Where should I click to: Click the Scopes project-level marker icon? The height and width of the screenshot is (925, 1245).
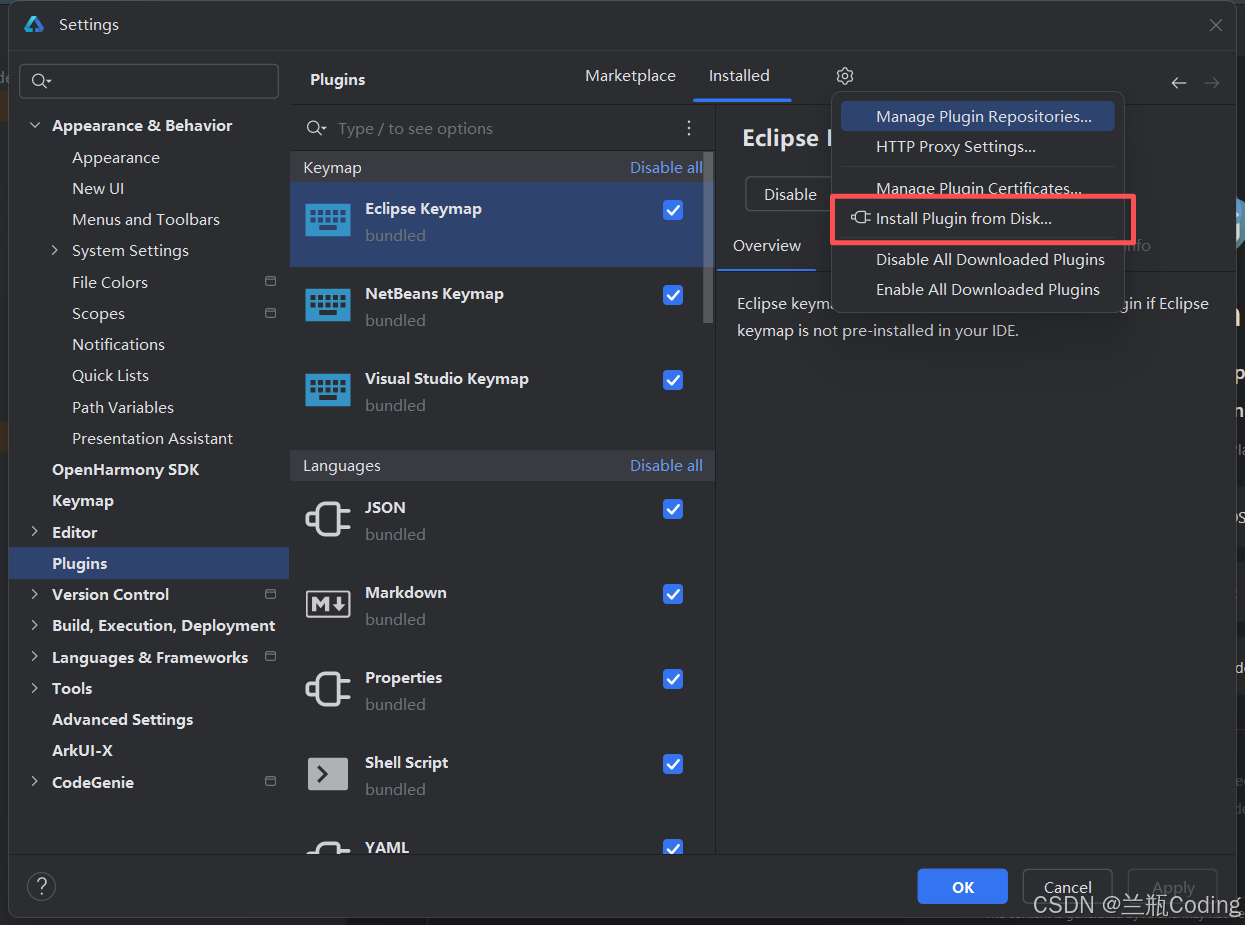tap(270, 313)
